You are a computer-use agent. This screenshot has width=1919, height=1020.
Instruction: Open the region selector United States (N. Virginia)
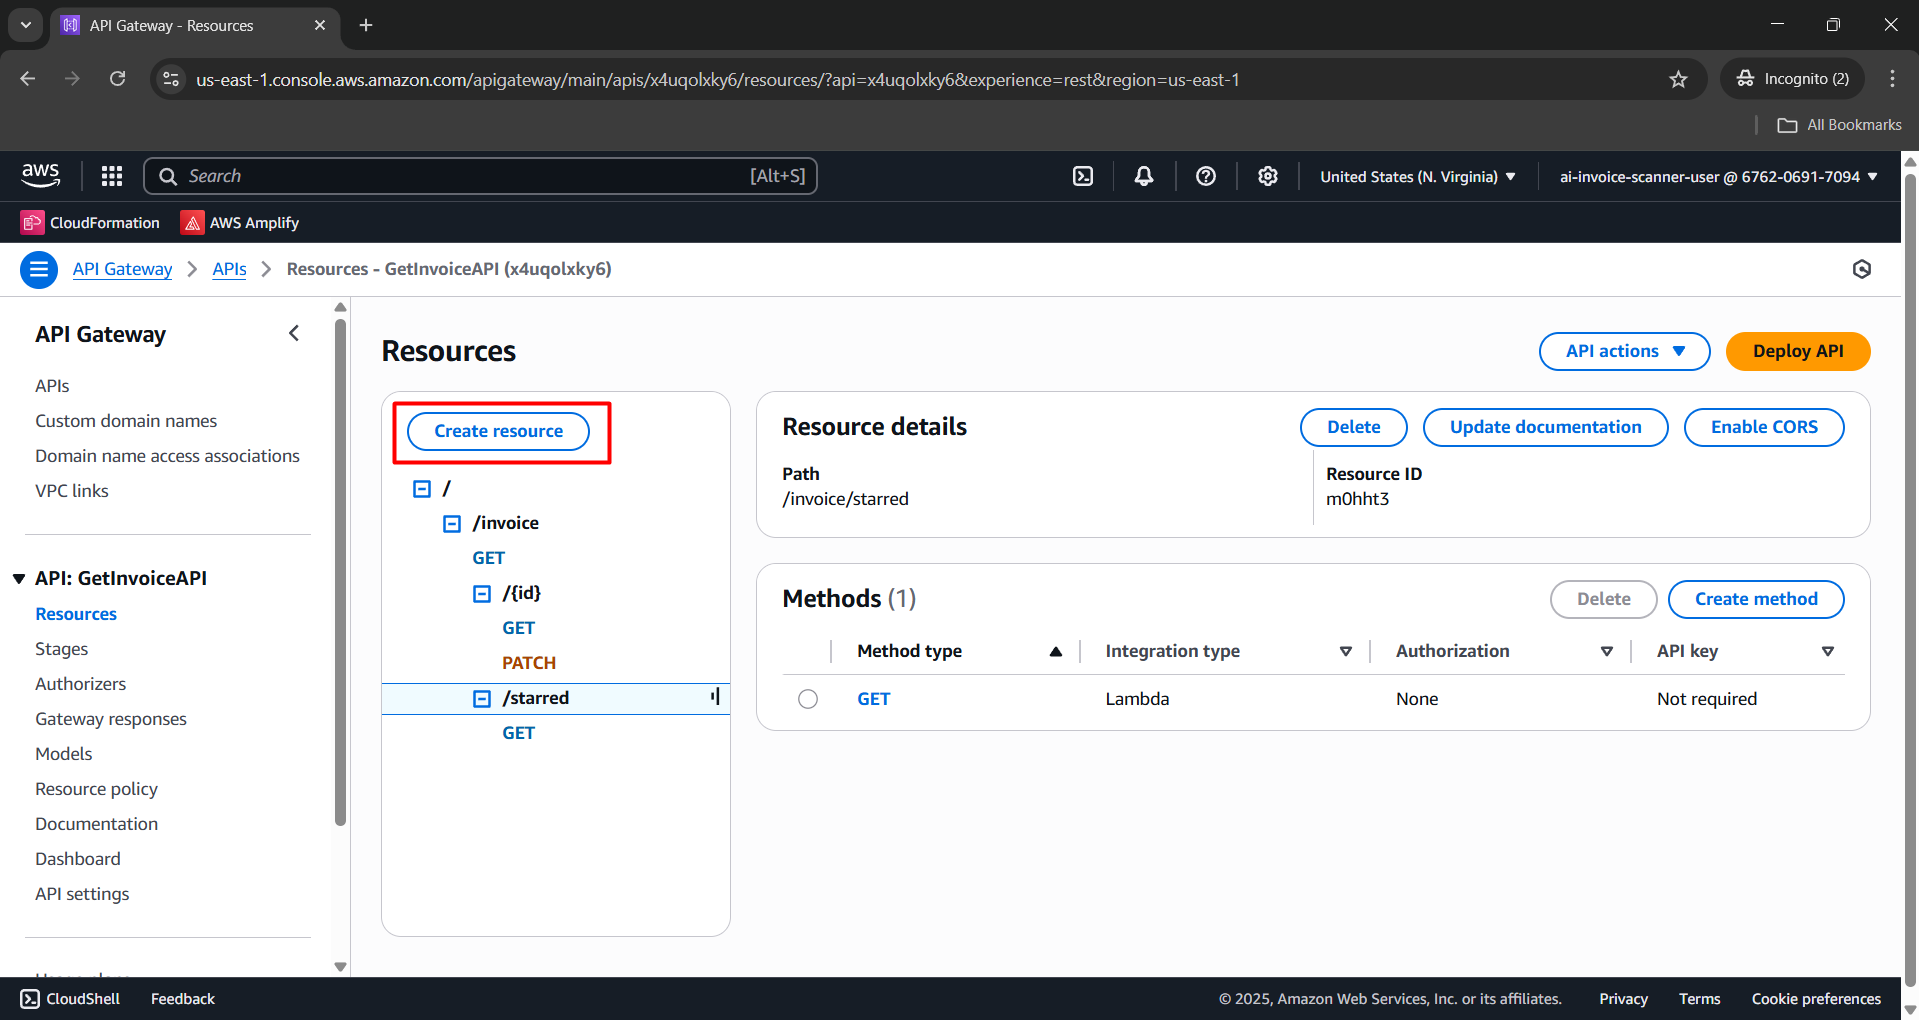click(1417, 176)
